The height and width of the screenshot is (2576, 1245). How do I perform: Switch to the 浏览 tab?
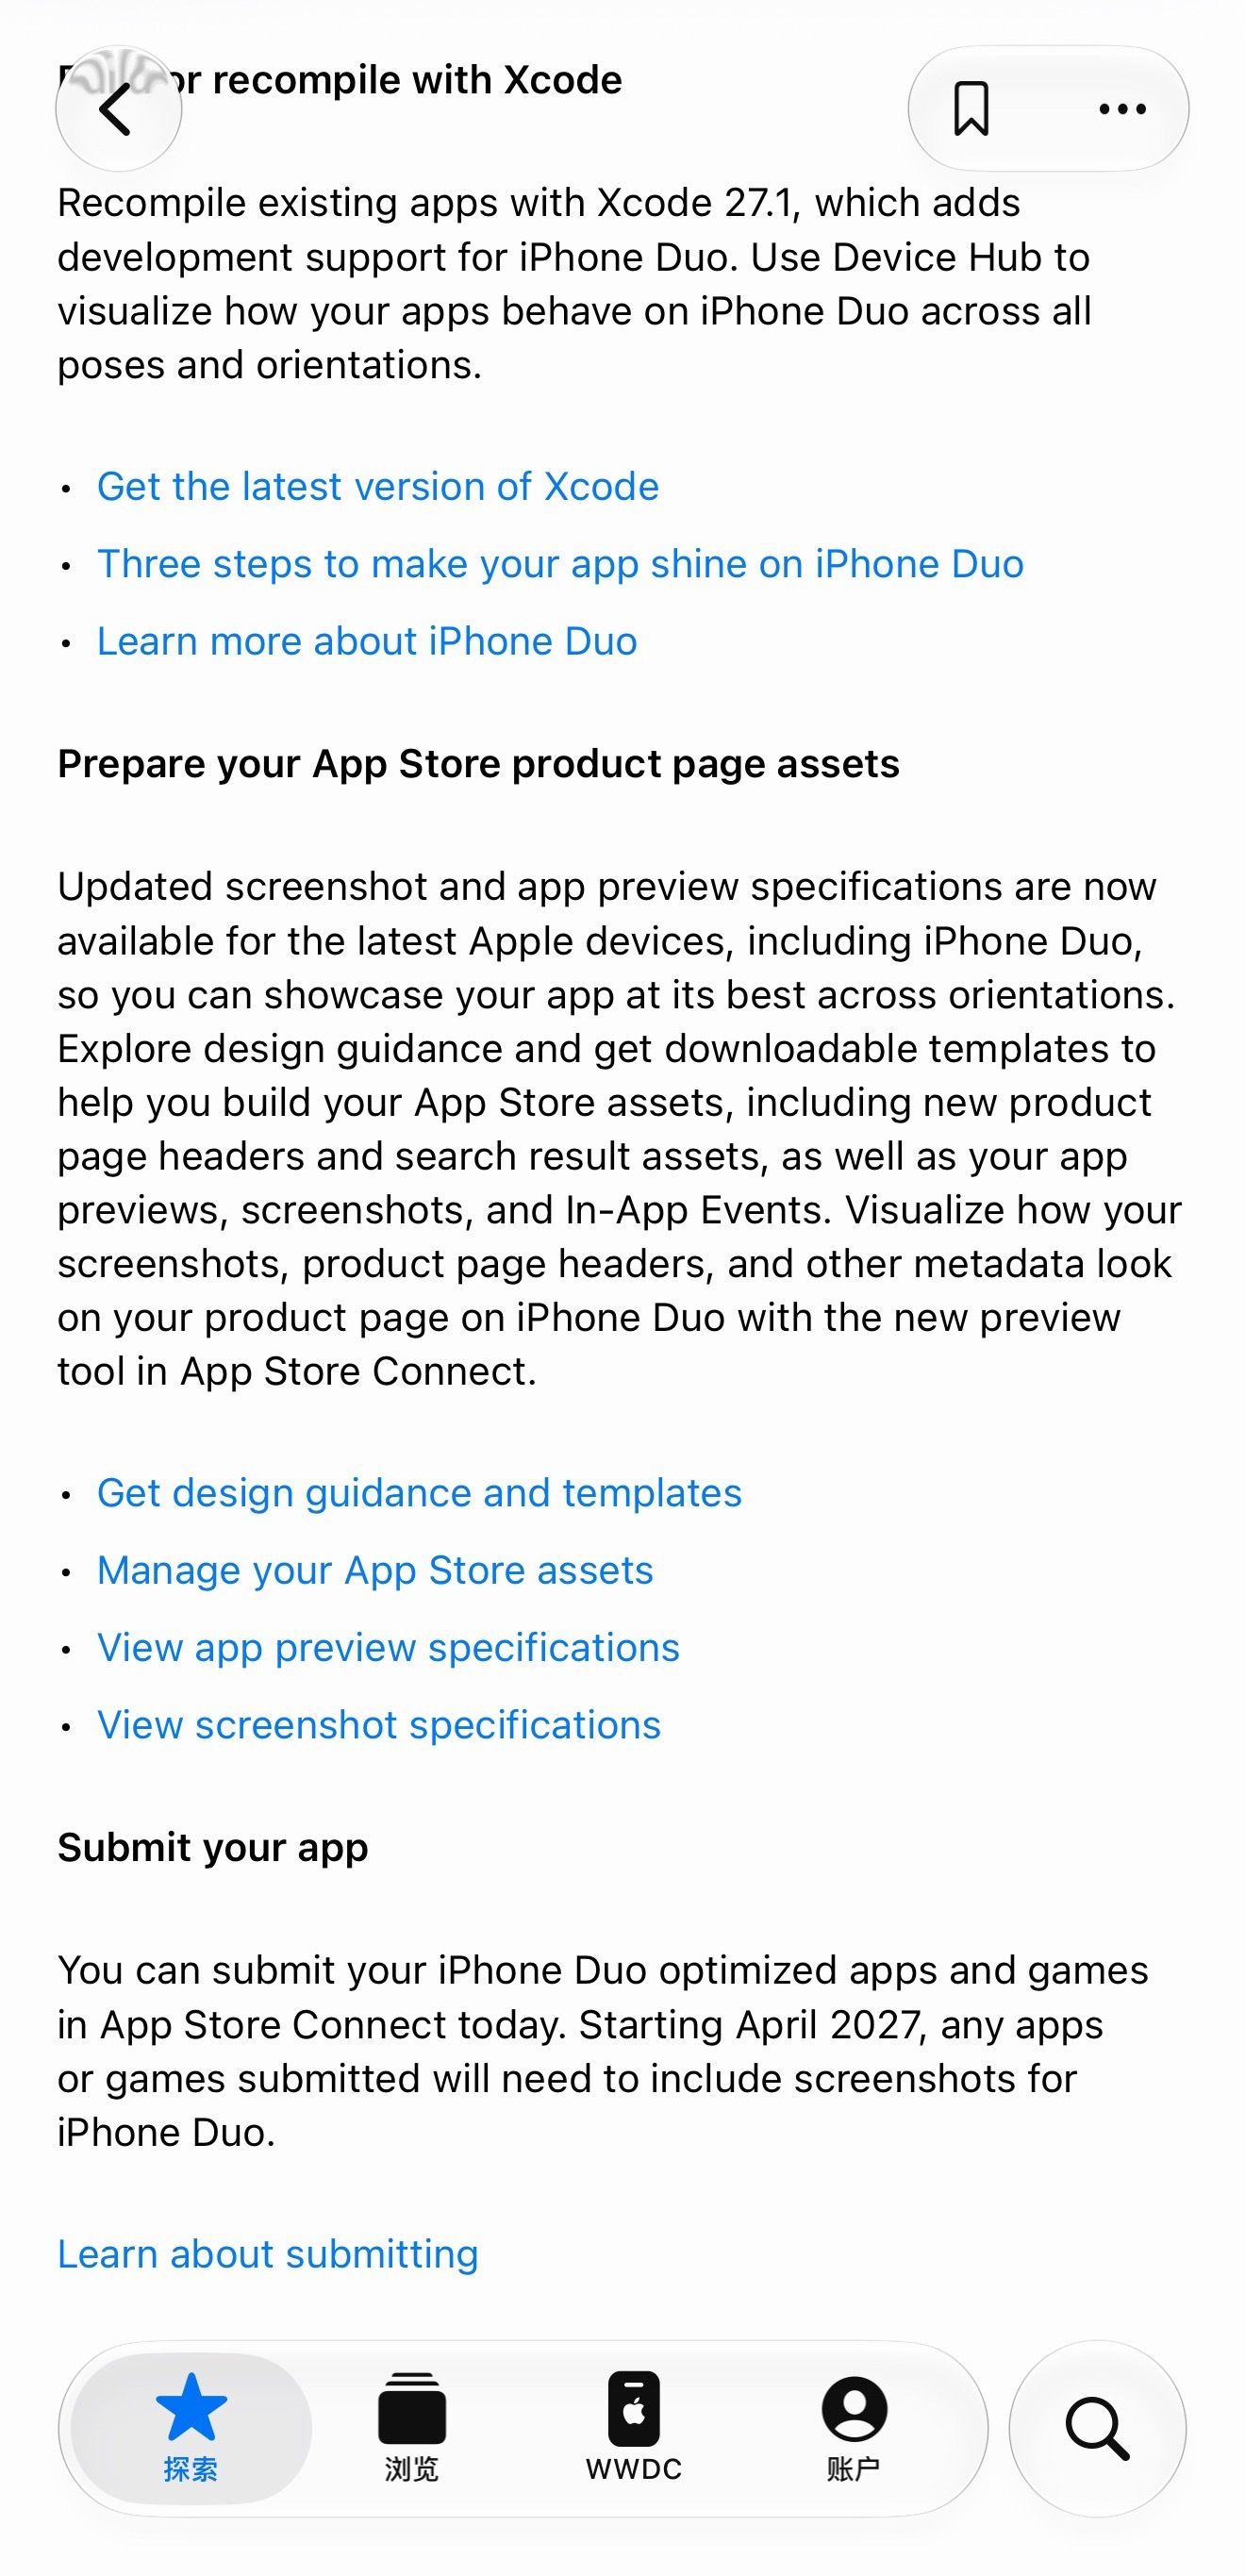pyautogui.click(x=411, y=2428)
